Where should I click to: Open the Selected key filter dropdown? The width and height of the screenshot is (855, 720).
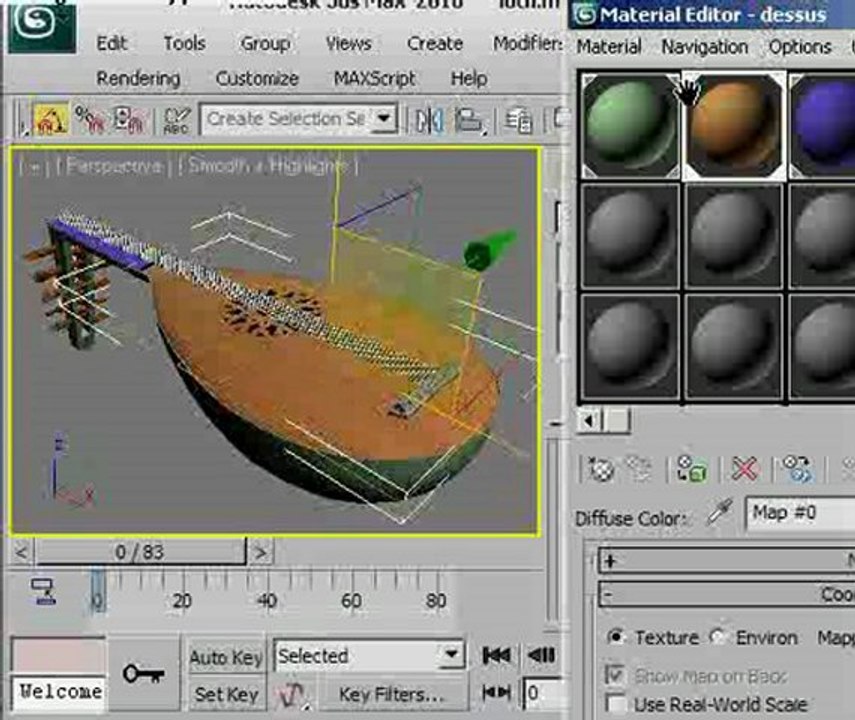click(x=451, y=653)
